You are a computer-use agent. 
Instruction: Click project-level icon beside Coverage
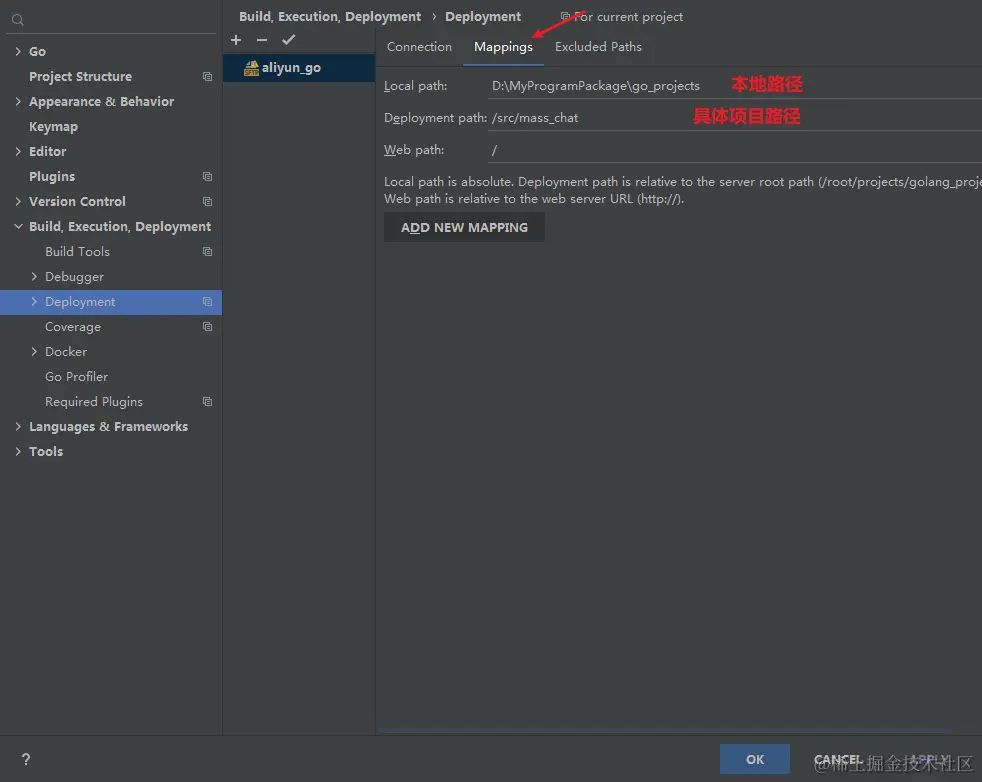coord(207,327)
